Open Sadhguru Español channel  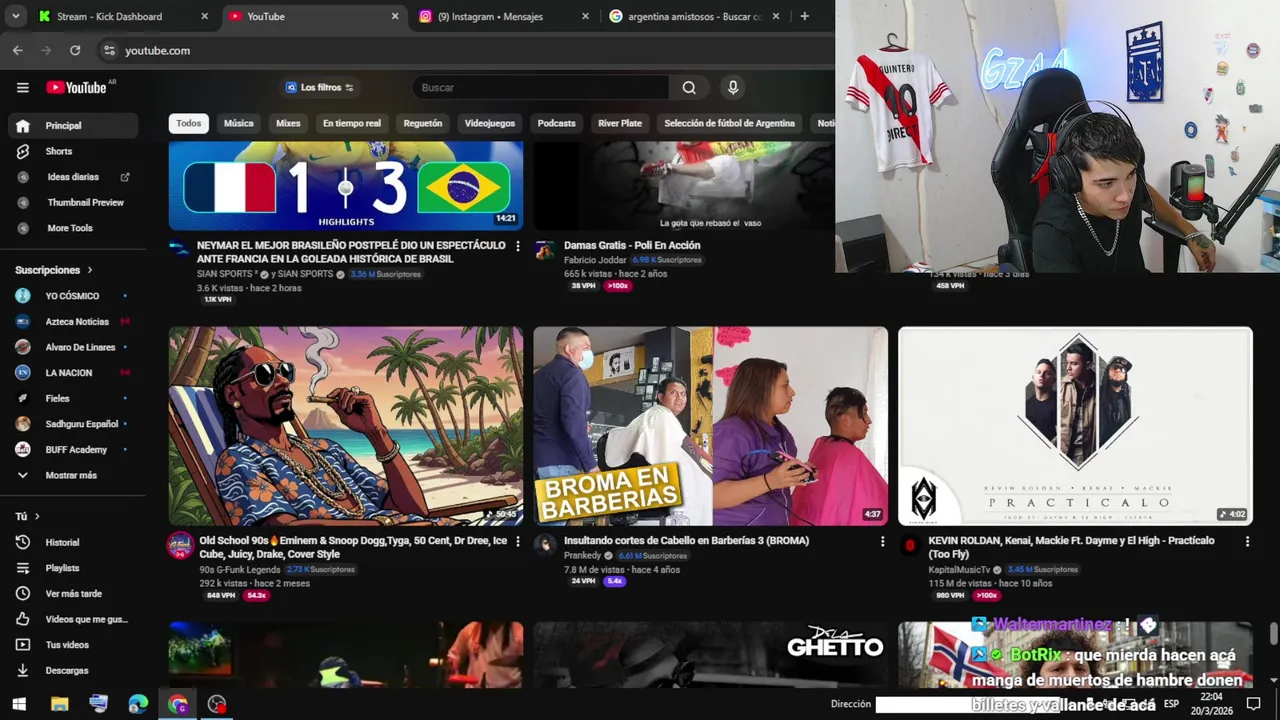(x=73, y=424)
